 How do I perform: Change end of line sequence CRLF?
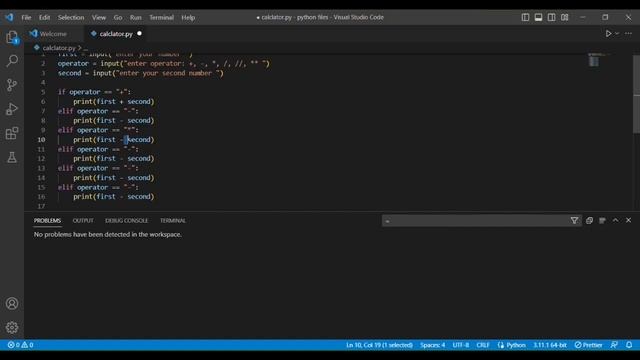click(x=483, y=345)
